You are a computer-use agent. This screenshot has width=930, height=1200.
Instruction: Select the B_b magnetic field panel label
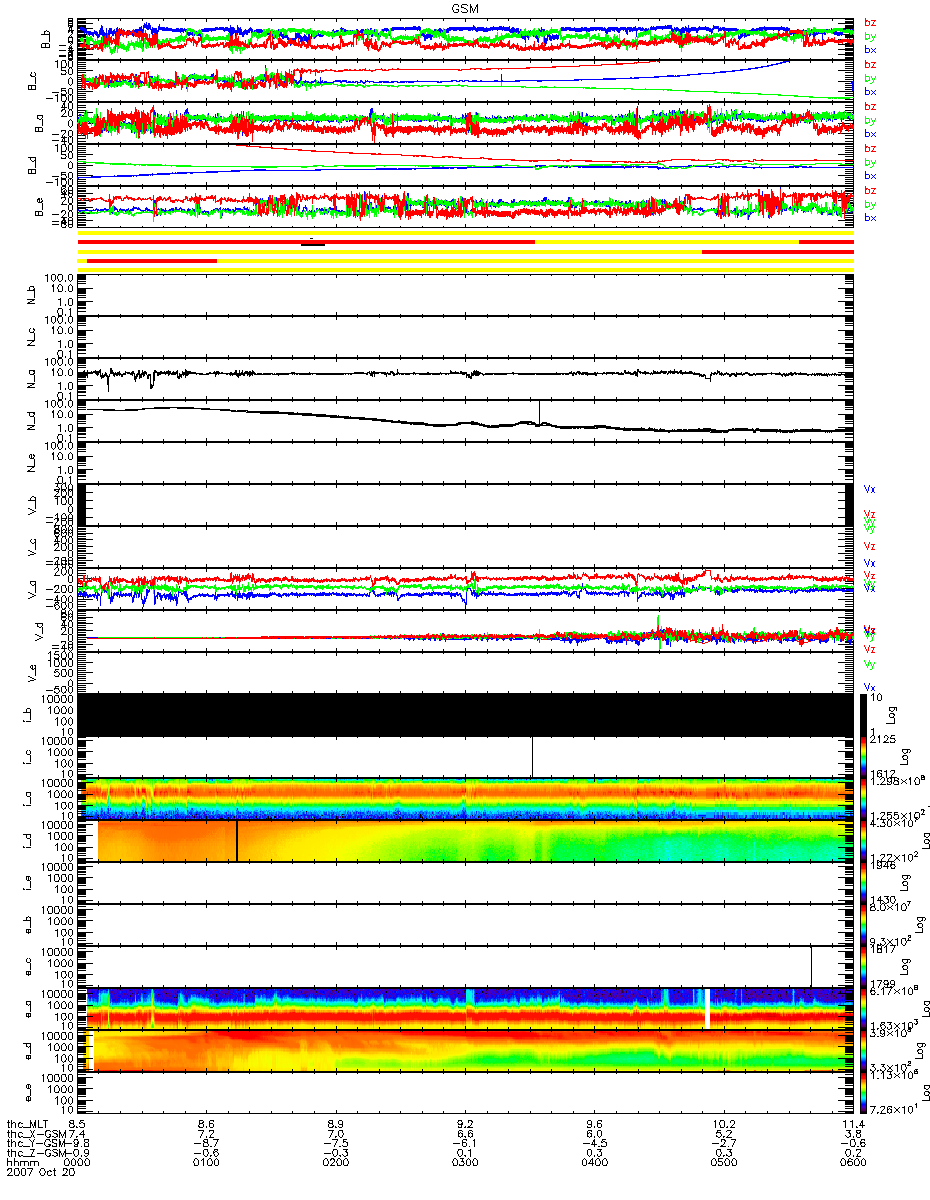coord(46,39)
